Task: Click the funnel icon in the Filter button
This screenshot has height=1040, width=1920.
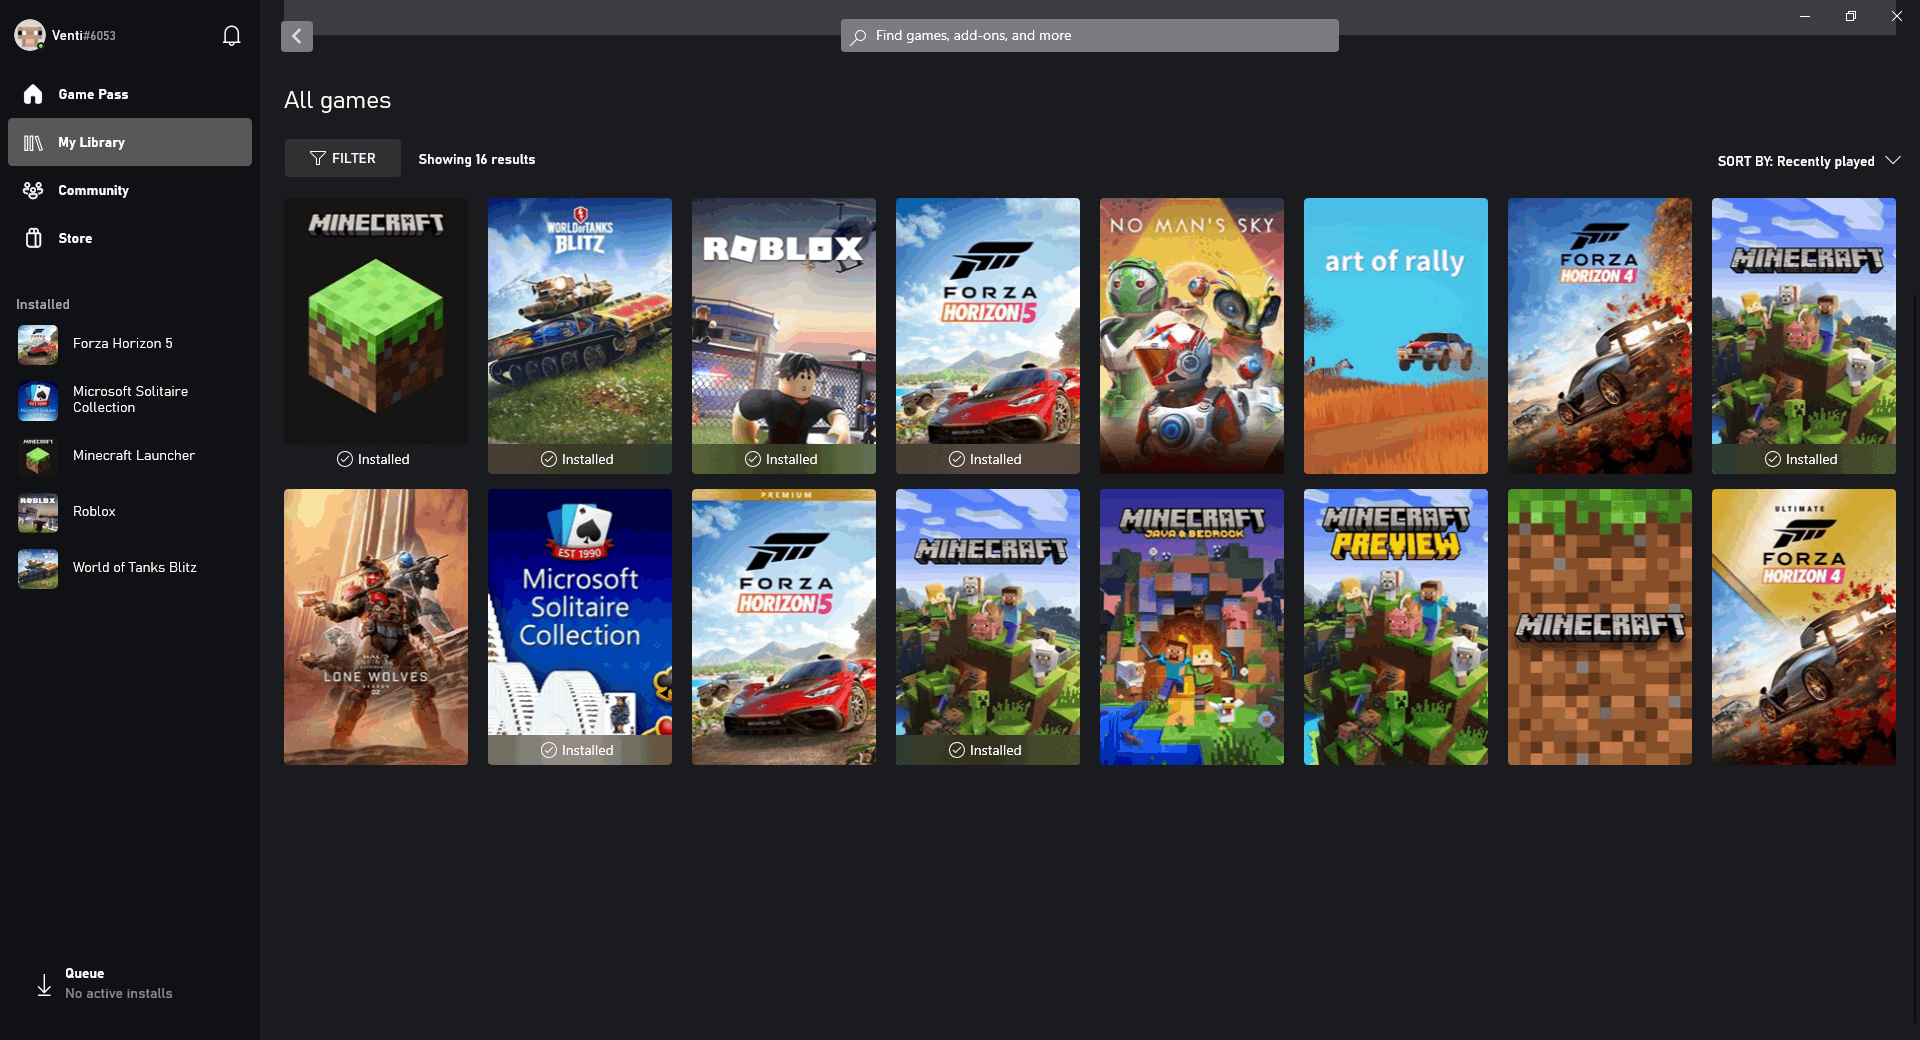Action: pos(318,158)
